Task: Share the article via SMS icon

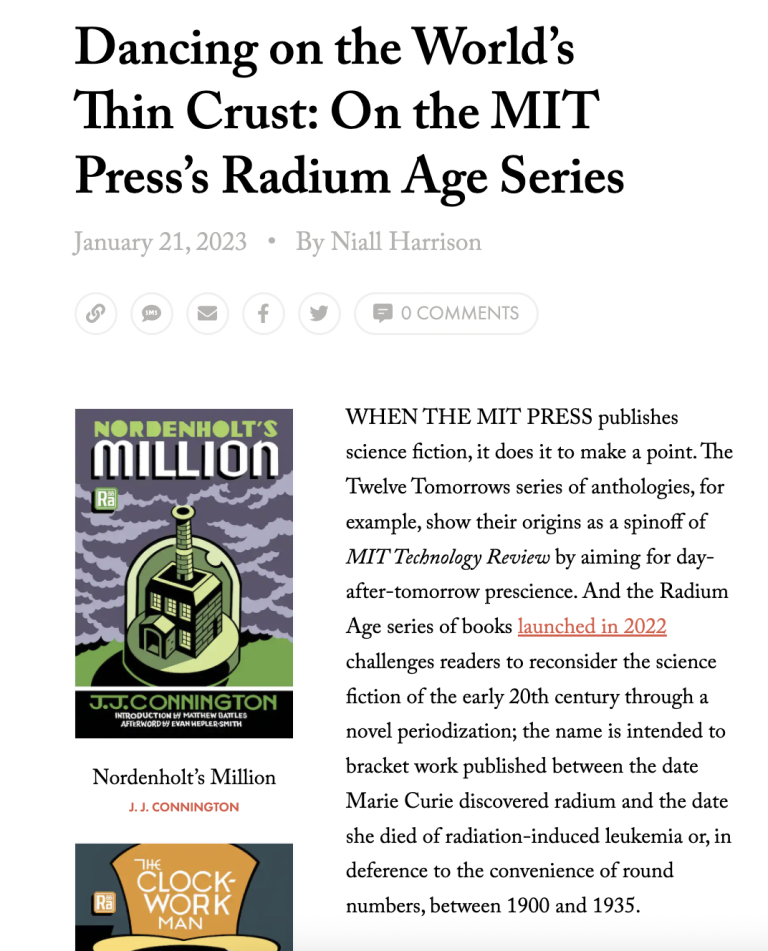Action: click(152, 314)
